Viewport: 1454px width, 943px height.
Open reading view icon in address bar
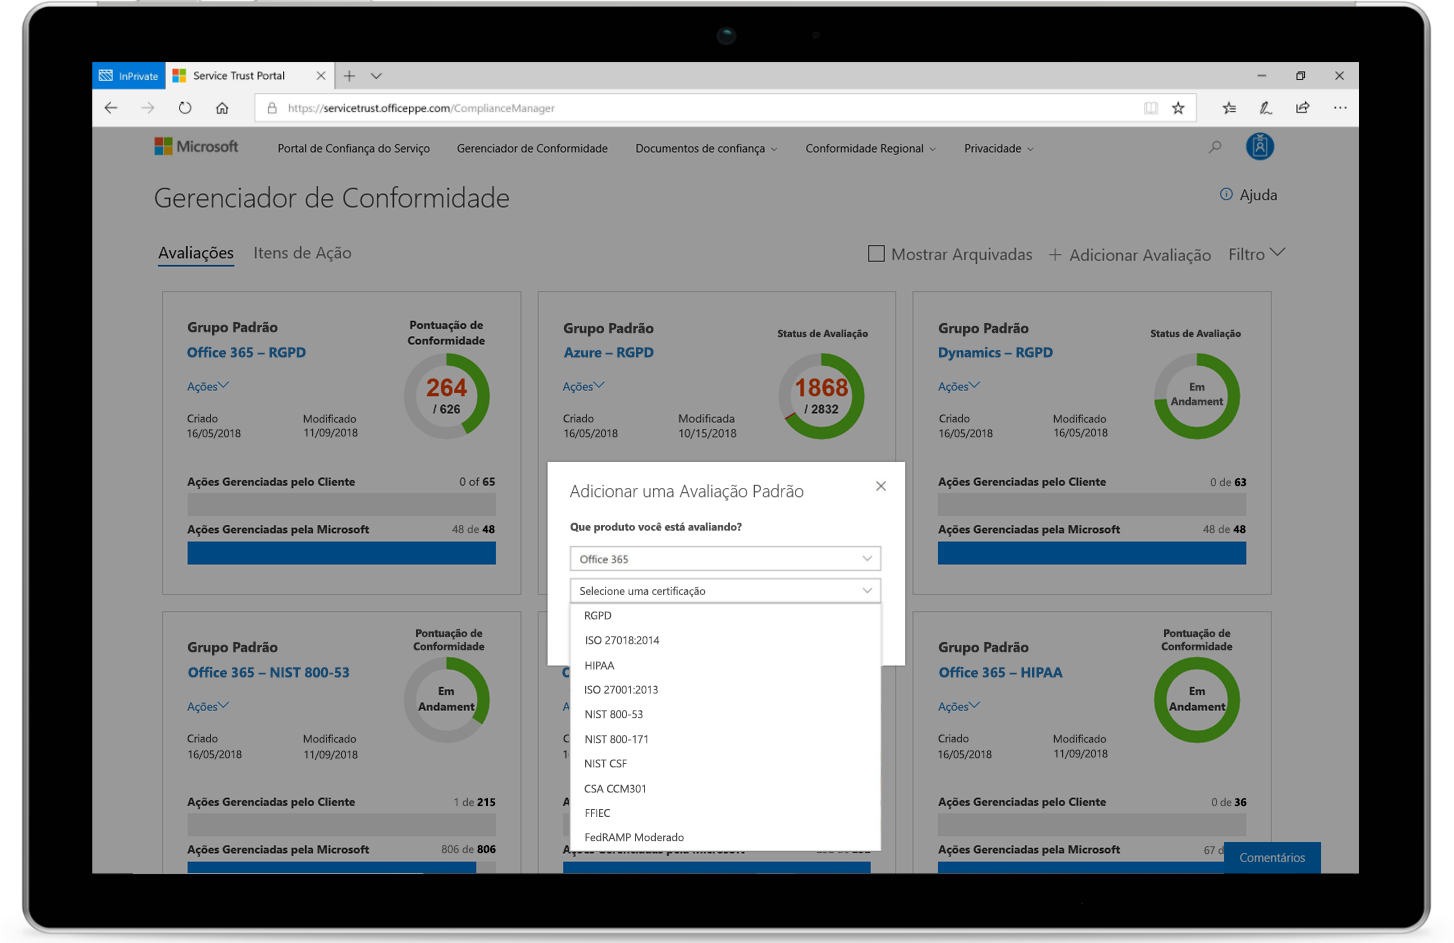(1151, 108)
